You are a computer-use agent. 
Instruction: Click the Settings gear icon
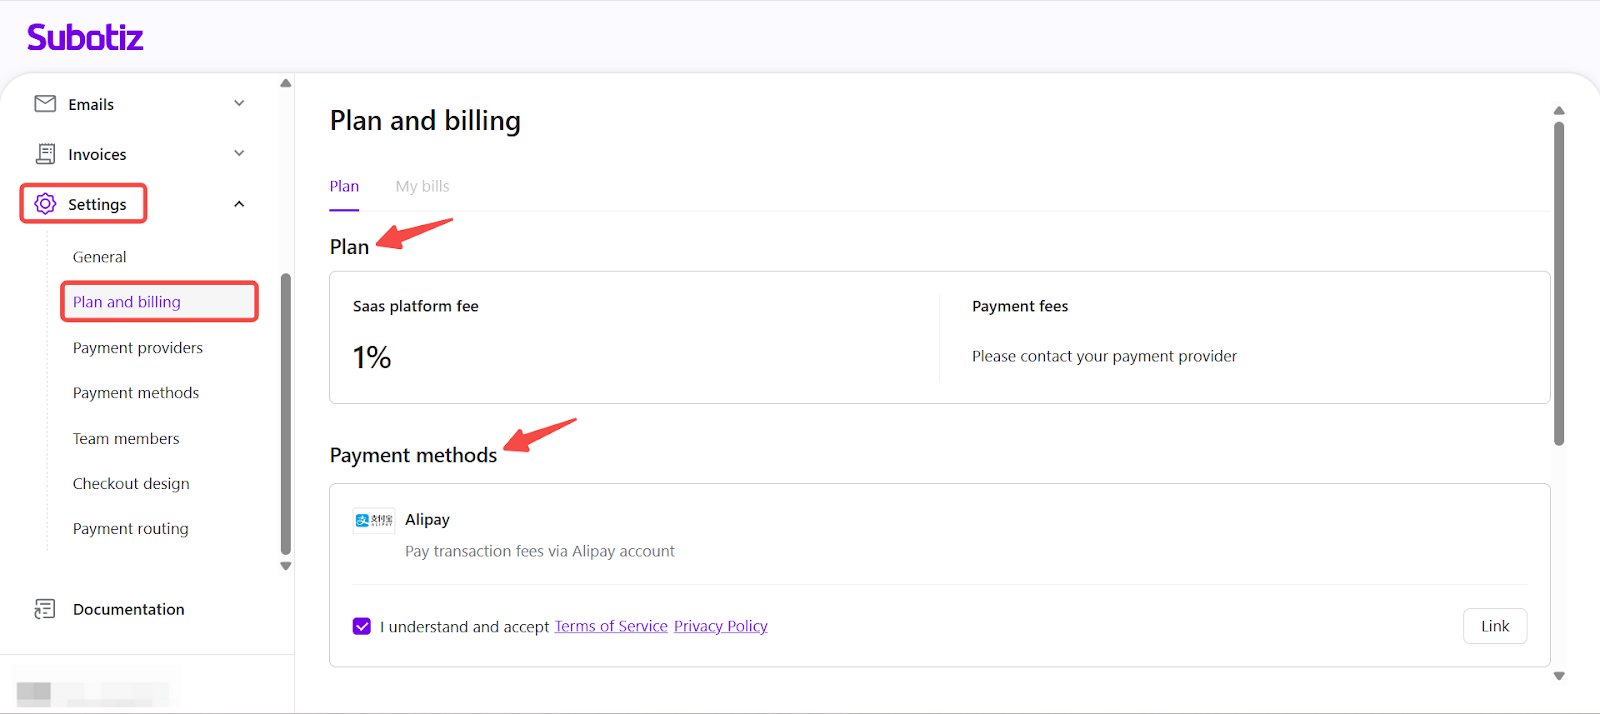click(x=45, y=204)
